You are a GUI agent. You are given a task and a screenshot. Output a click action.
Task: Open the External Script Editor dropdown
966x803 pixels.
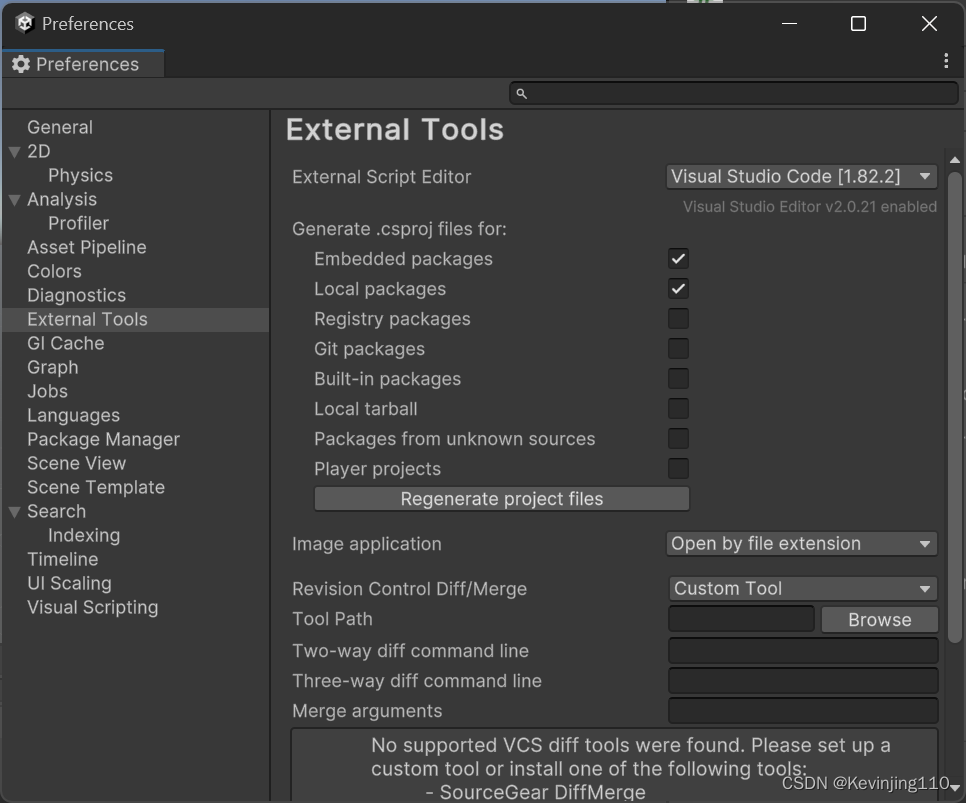click(800, 176)
